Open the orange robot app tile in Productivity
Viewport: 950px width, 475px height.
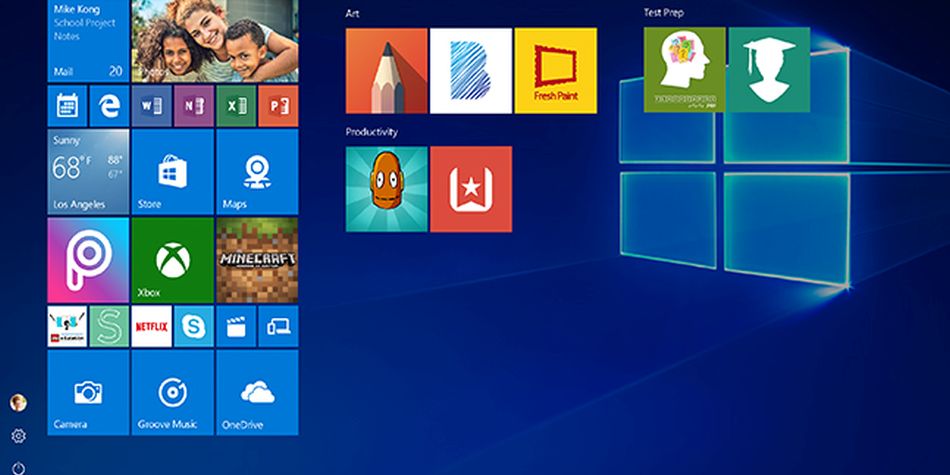point(387,189)
